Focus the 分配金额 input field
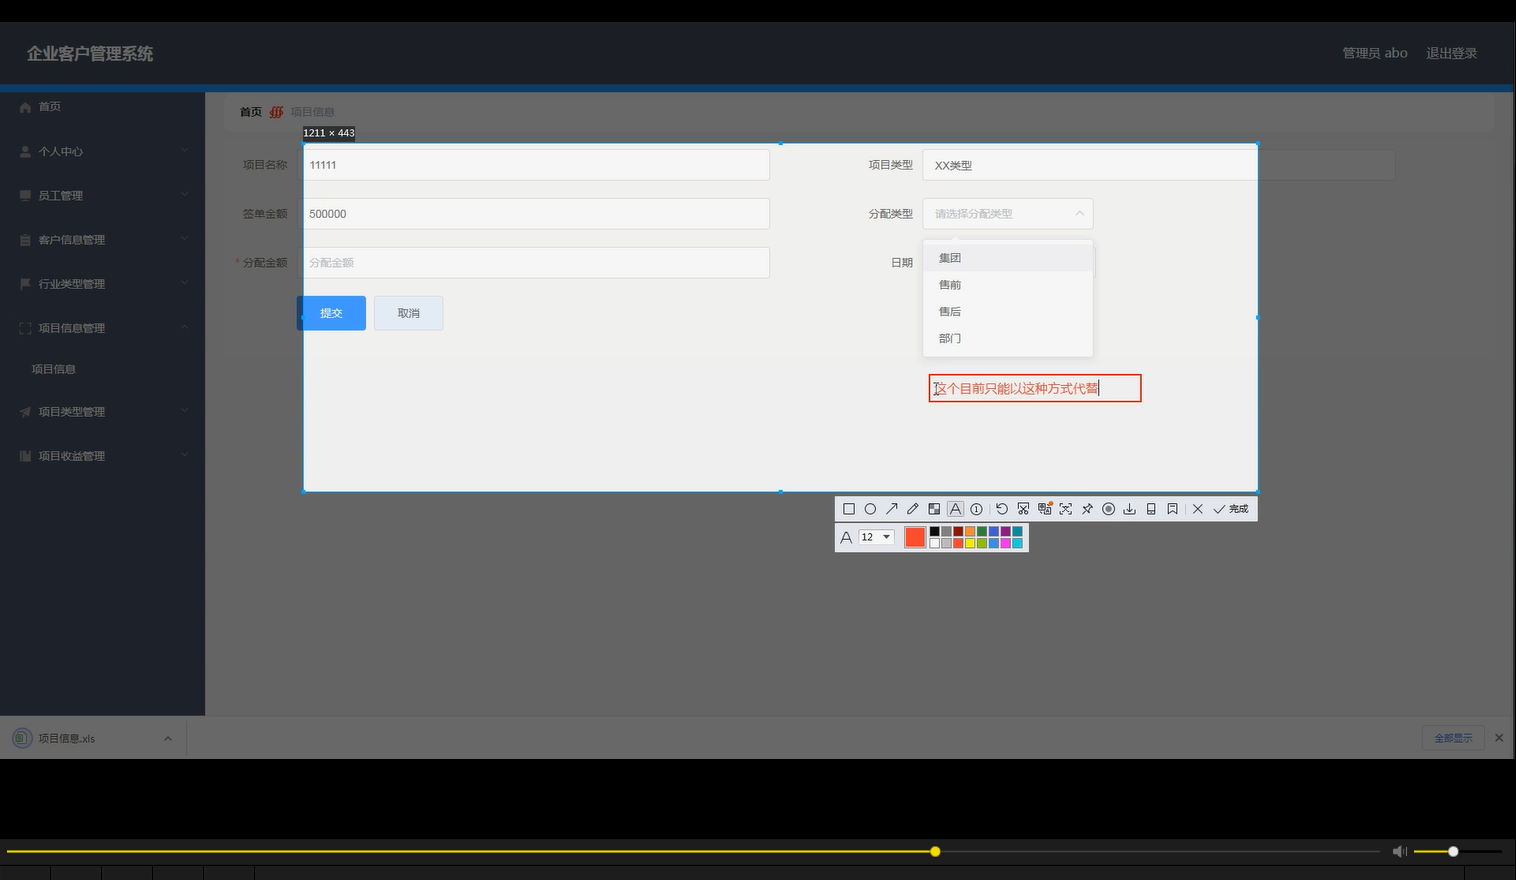This screenshot has height=880, width=1516. point(535,262)
